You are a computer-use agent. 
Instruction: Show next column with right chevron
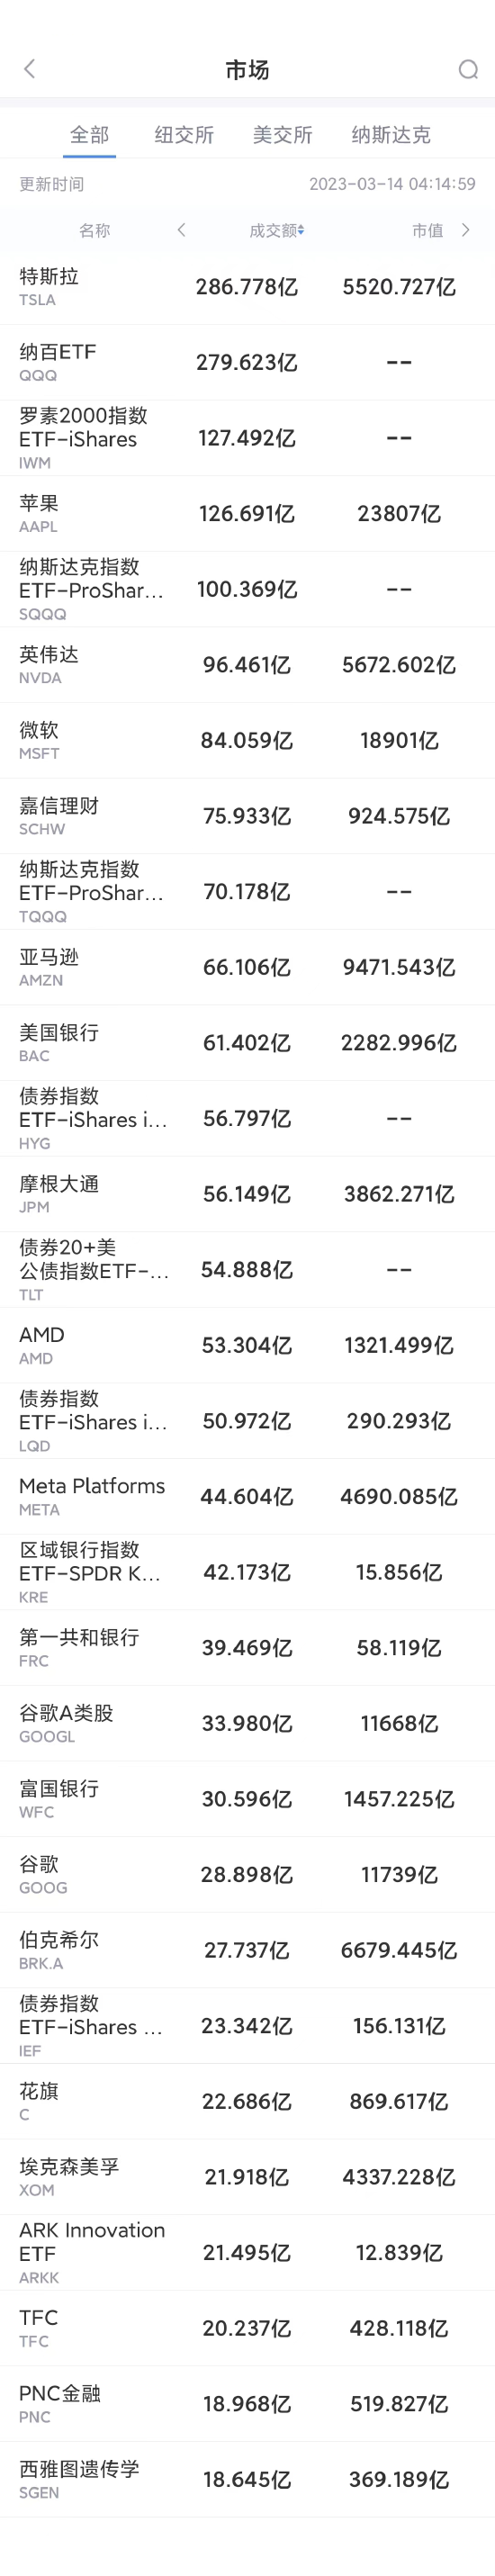465,230
